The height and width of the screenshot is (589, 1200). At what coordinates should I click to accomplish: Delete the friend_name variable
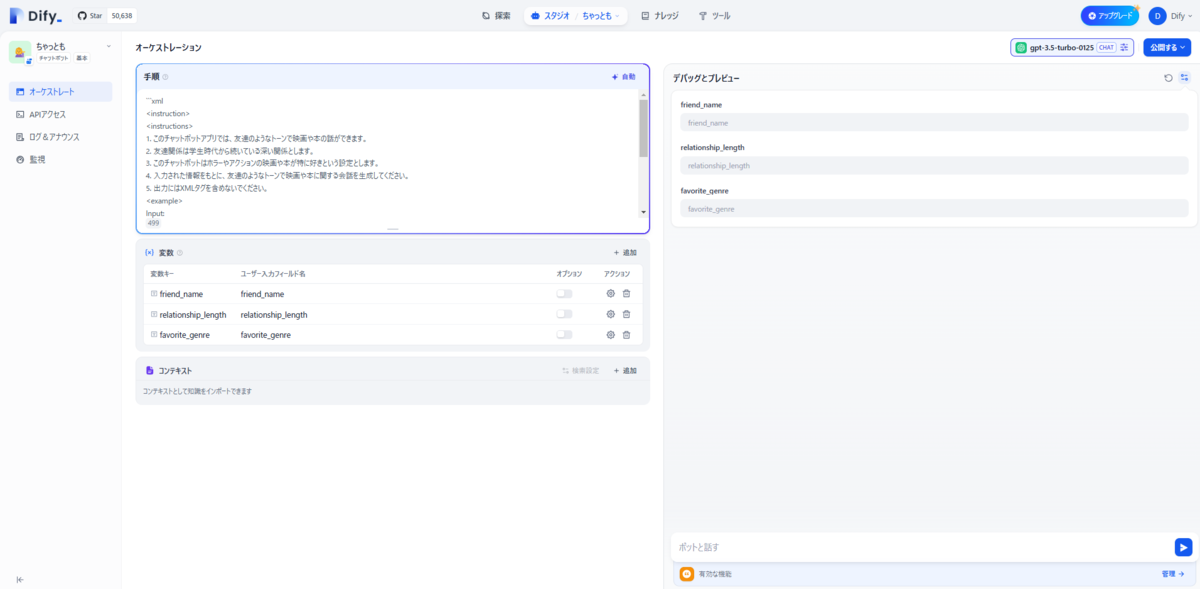click(626, 294)
